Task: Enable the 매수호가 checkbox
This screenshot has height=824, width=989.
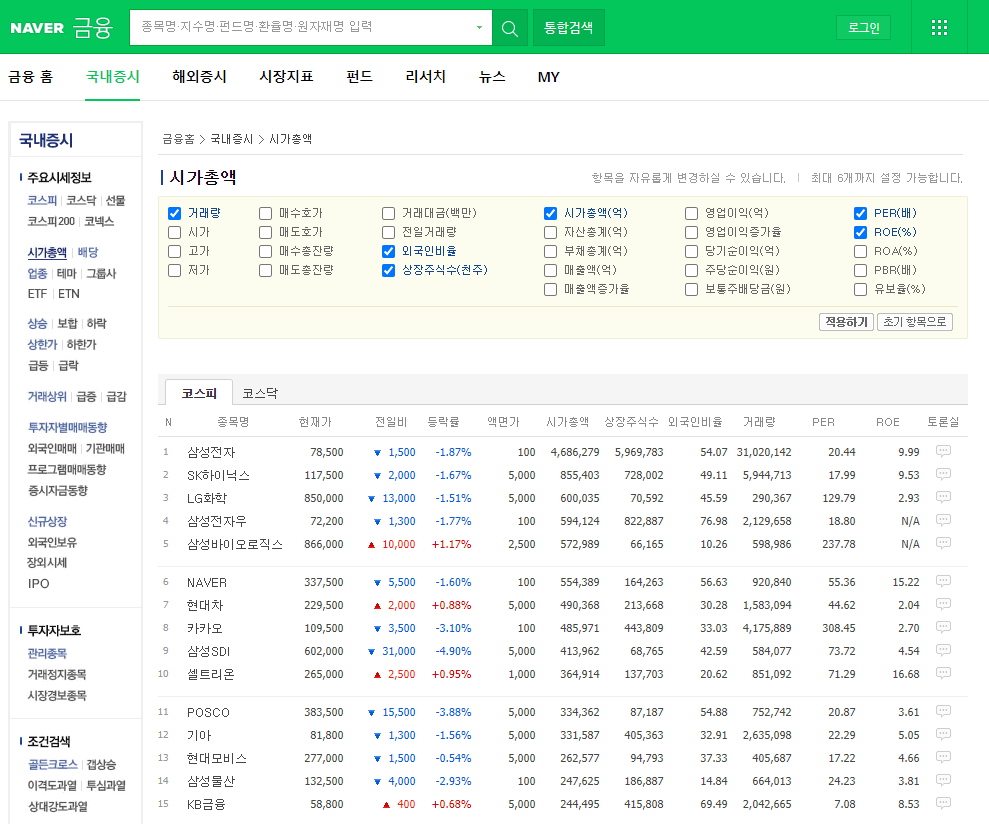Action: tap(266, 213)
